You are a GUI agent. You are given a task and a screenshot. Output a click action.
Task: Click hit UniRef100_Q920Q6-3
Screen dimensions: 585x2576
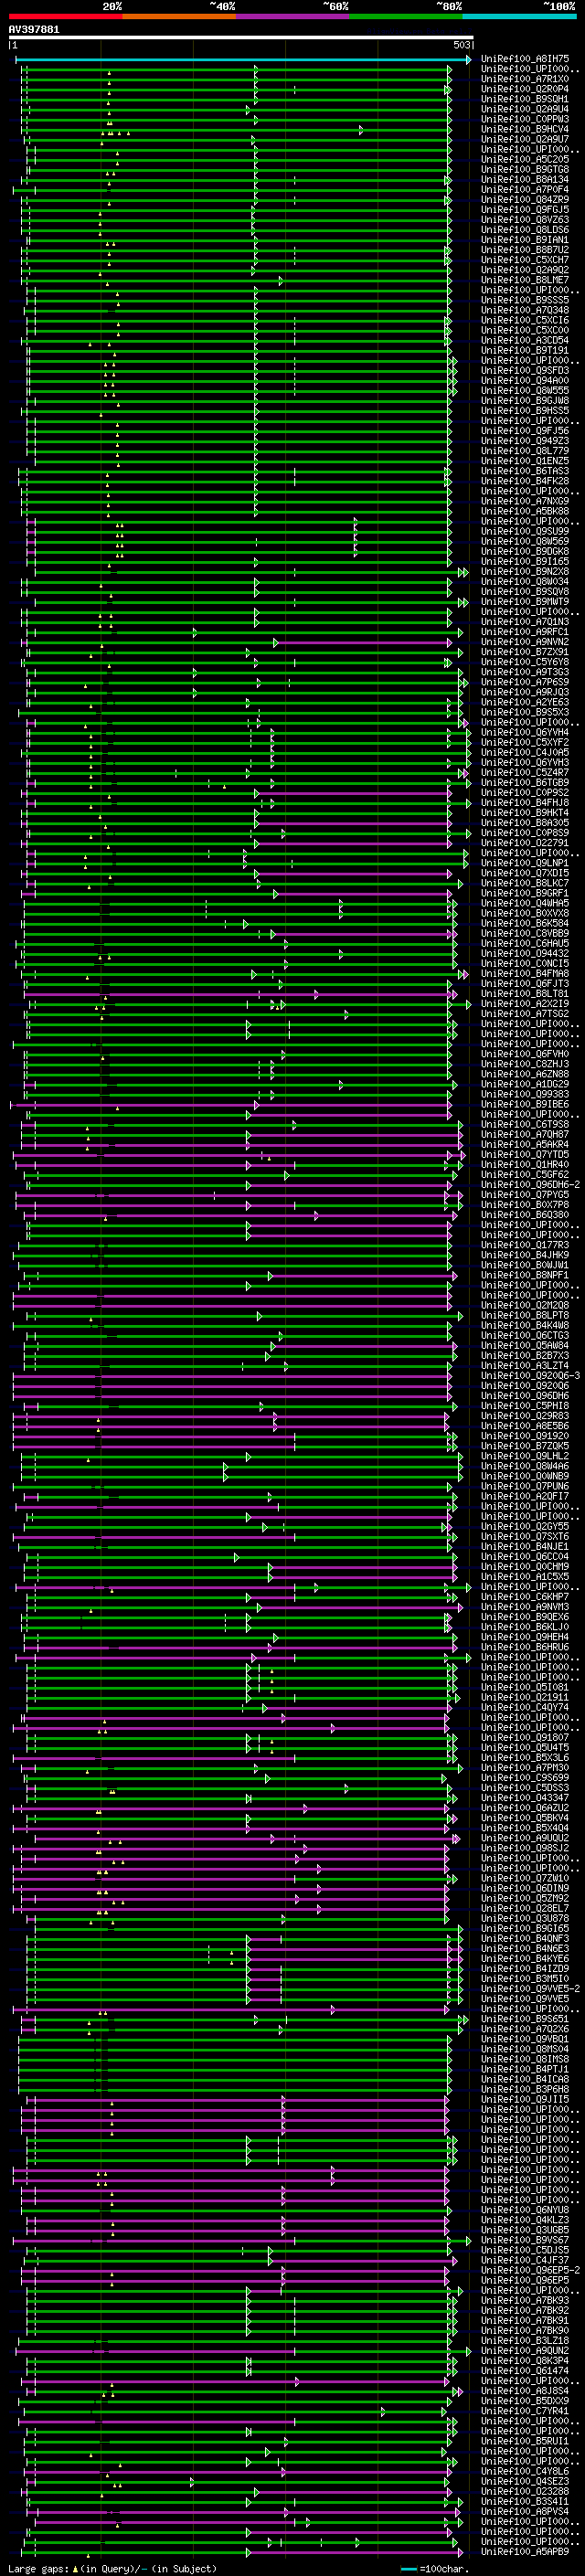point(531,1376)
